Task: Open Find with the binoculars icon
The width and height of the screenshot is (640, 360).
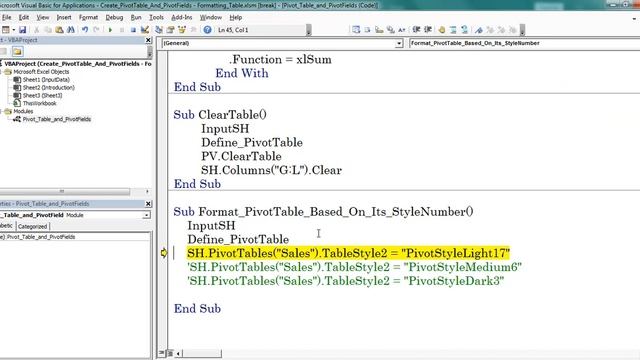Action: [71, 30]
